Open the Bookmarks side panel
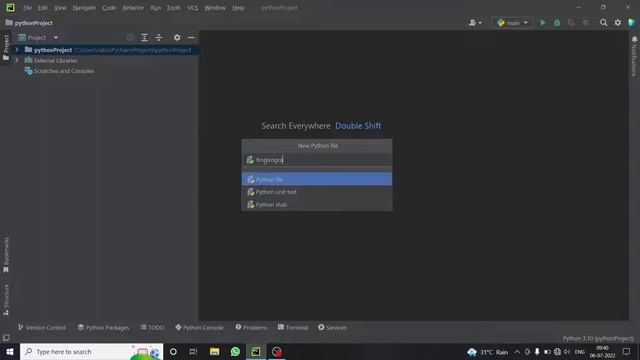This screenshot has height=360, width=640. [x=6, y=255]
